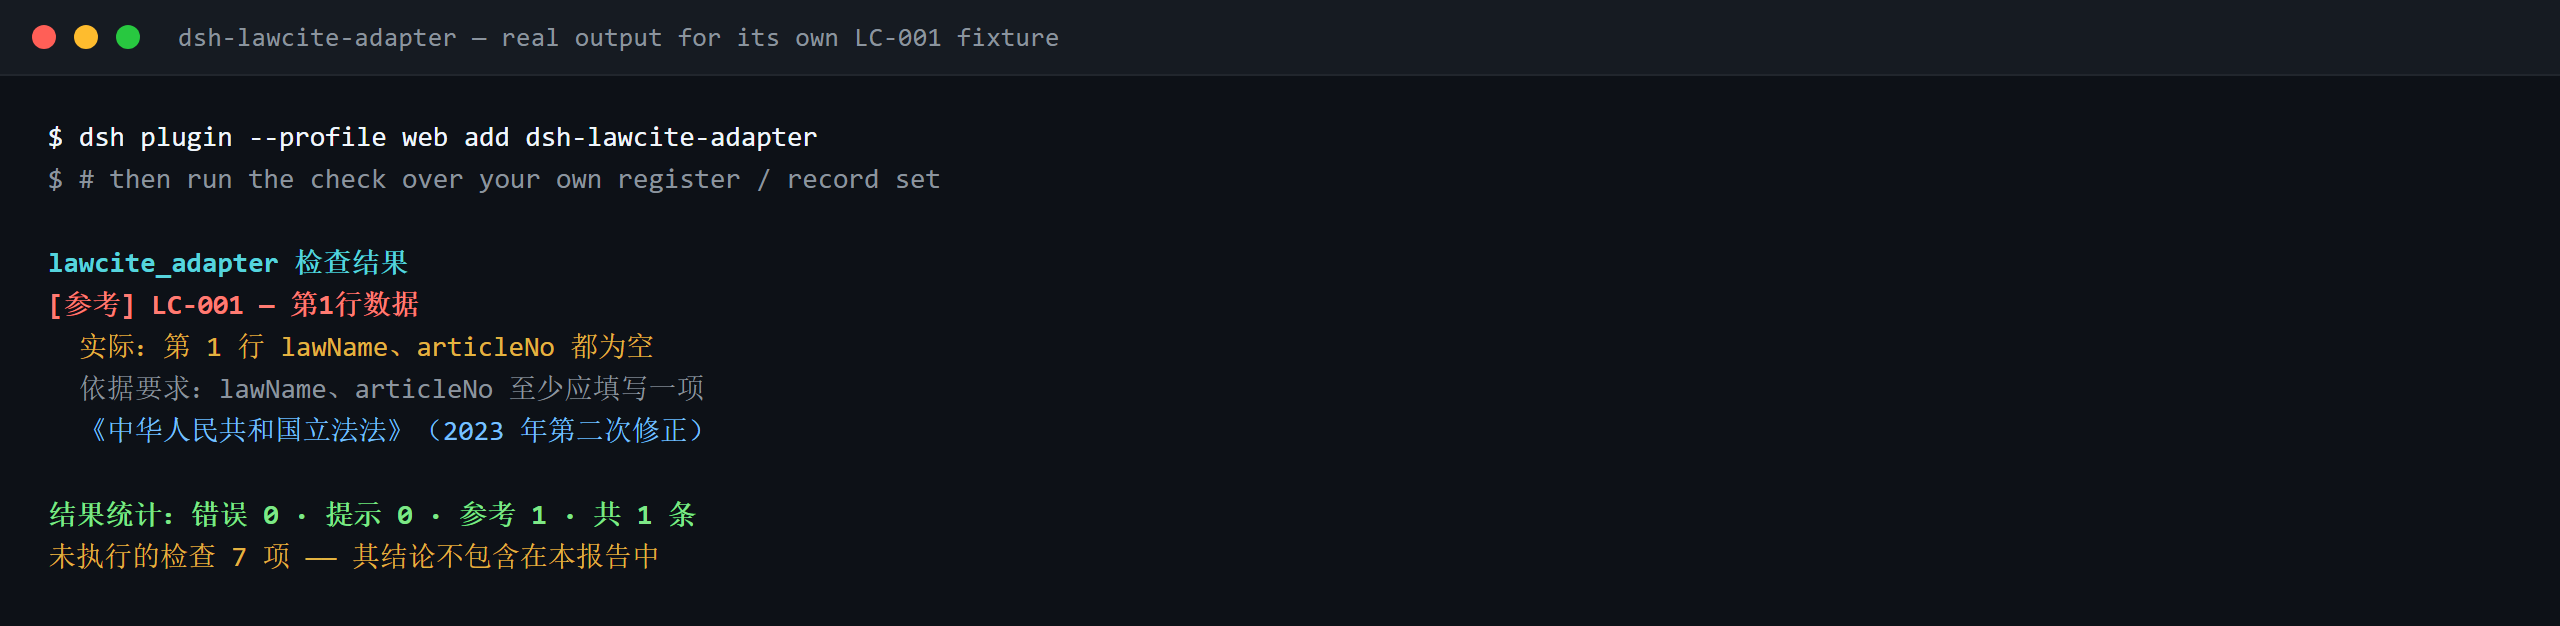Click the red close window dot
Screen dimensions: 2560x626
pyautogui.click(x=44, y=37)
